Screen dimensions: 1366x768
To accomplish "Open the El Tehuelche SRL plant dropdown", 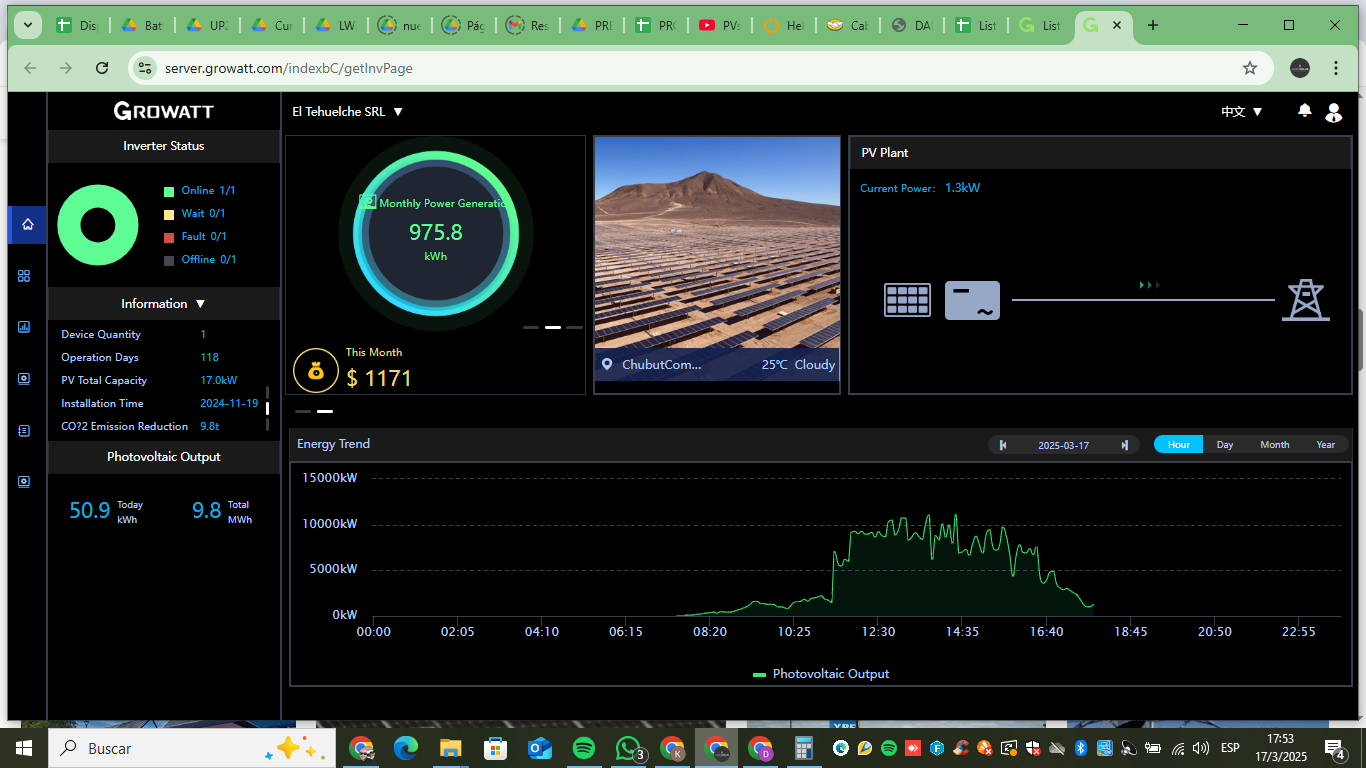I will (x=348, y=112).
